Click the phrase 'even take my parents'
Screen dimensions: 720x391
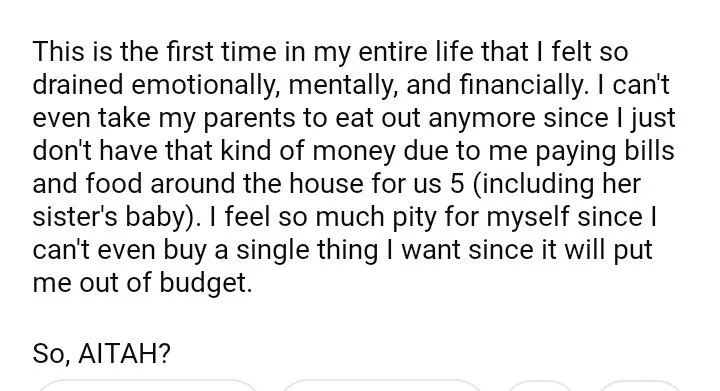[x=164, y=118]
